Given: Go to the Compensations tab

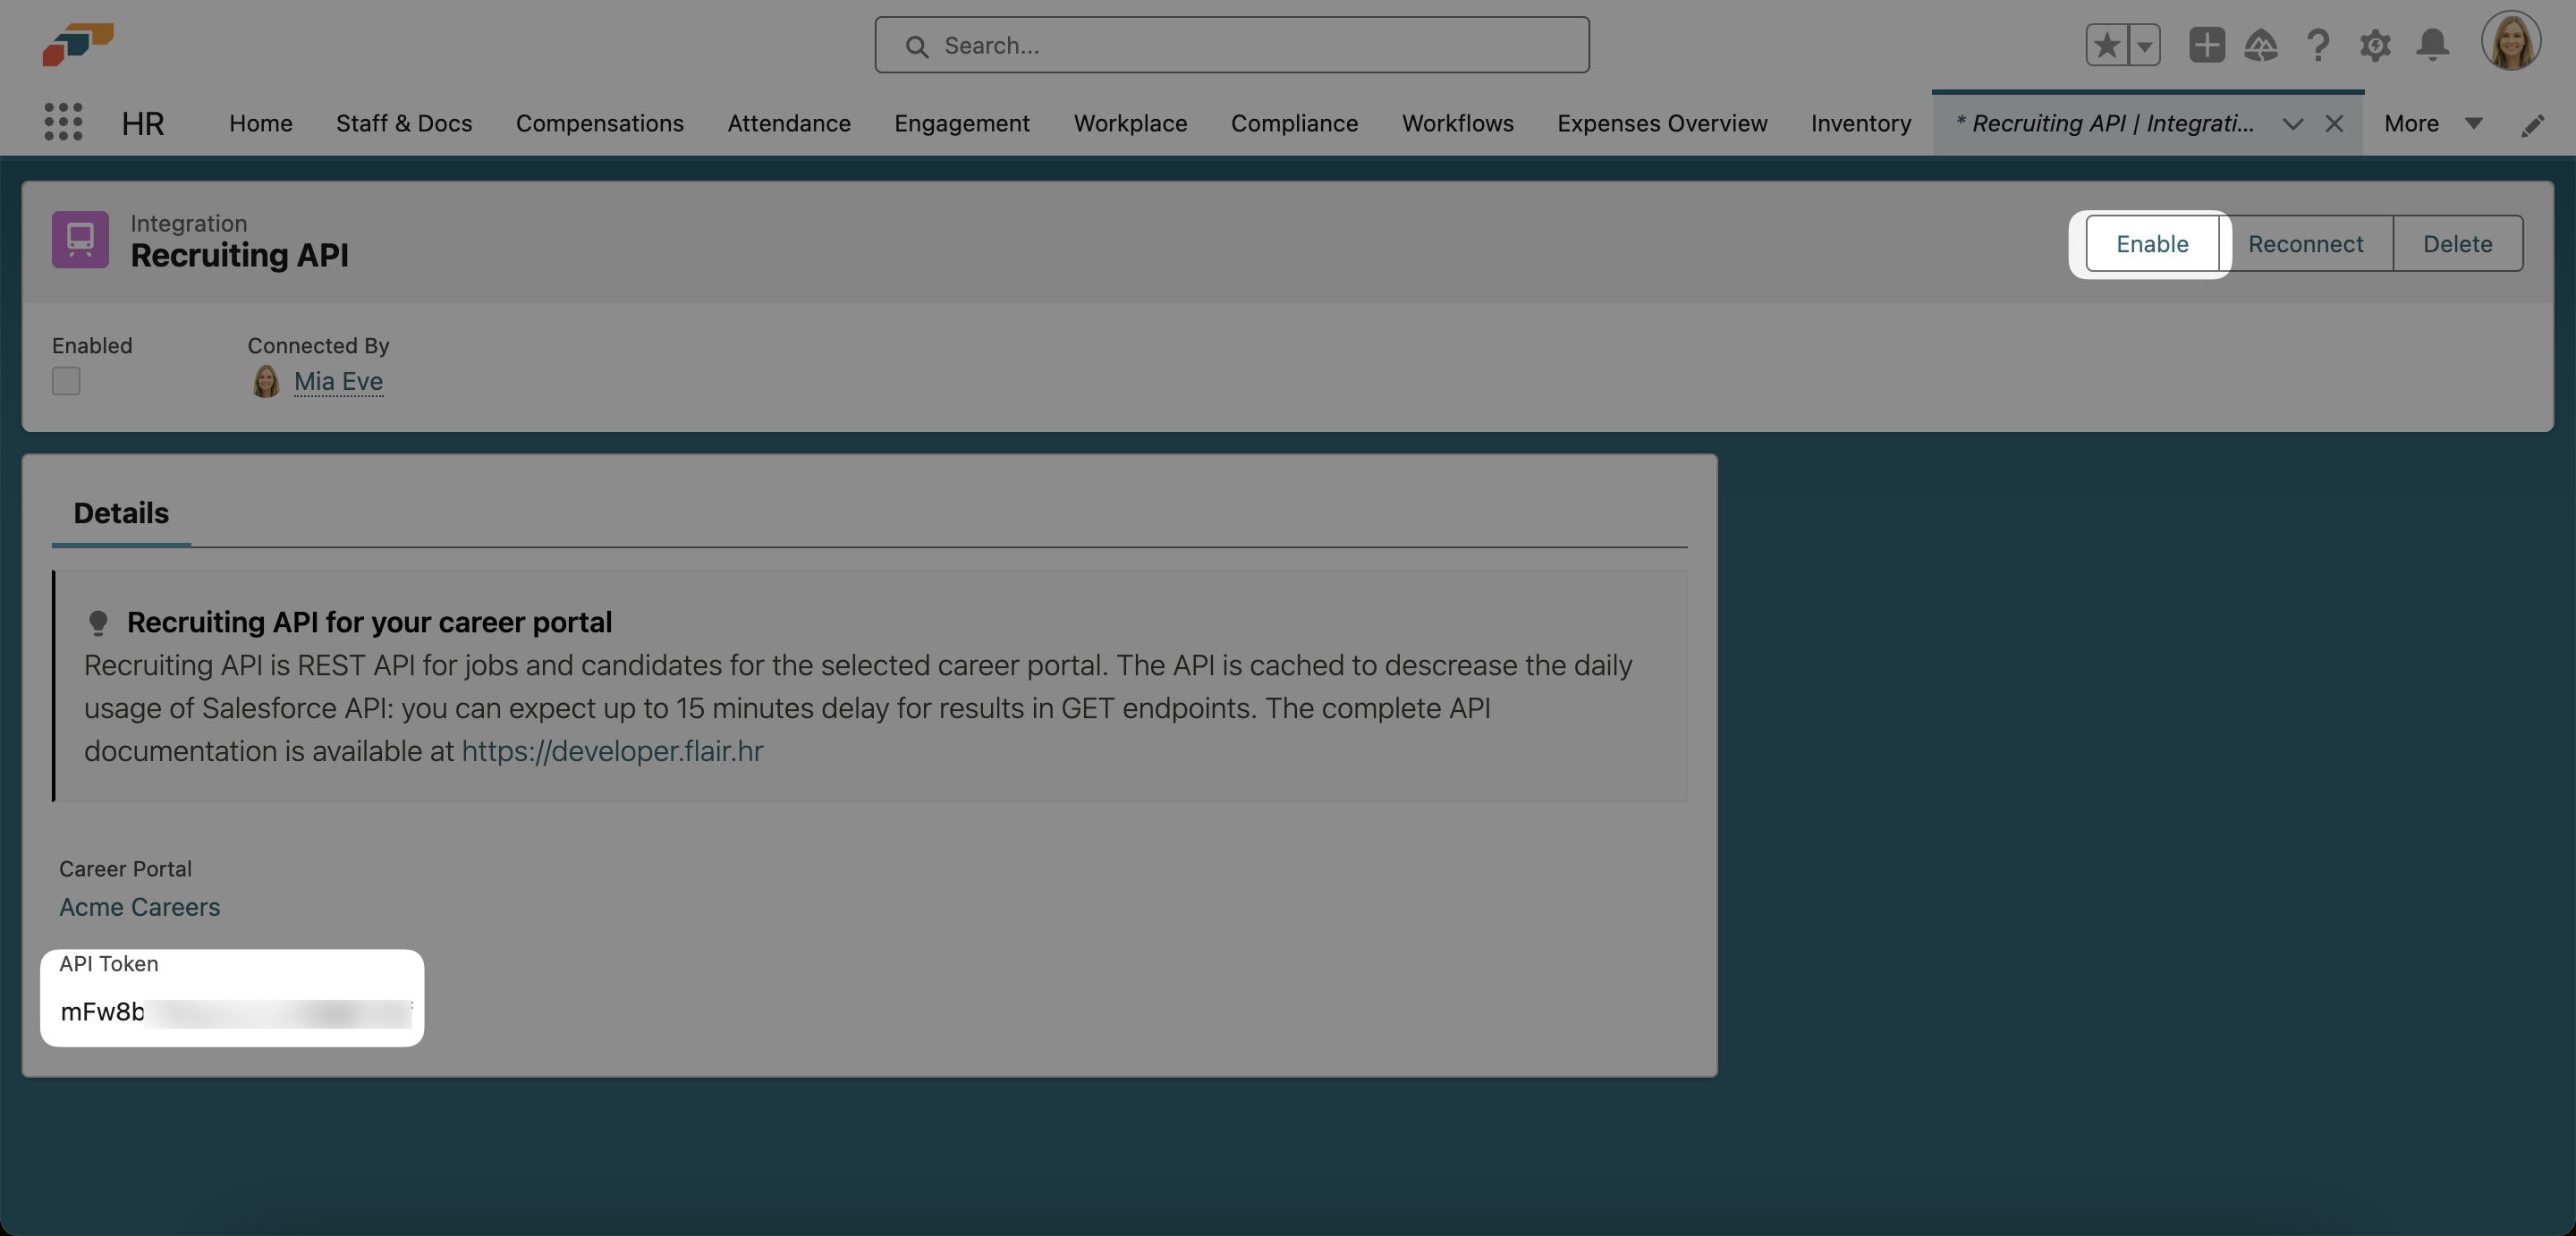Looking at the screenshot, I should 599,123.
